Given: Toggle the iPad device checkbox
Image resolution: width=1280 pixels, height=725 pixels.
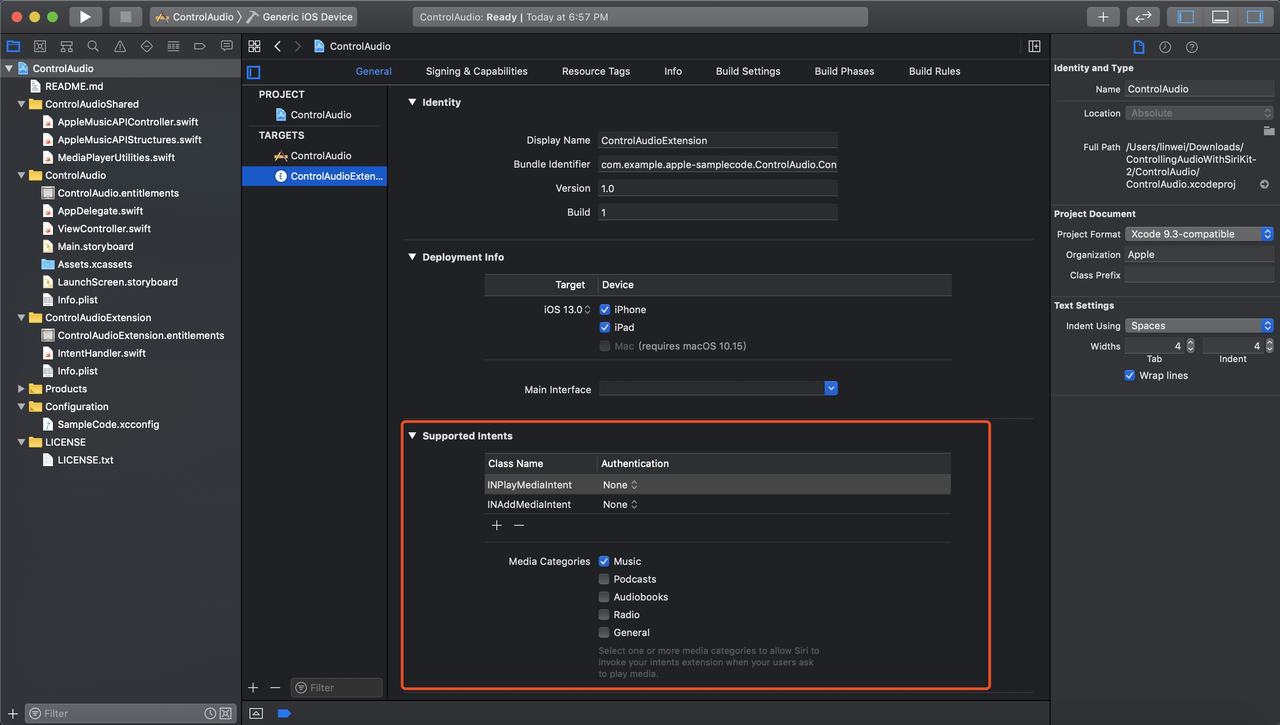Looking at the screenshot, I should [x=605, y=328].
